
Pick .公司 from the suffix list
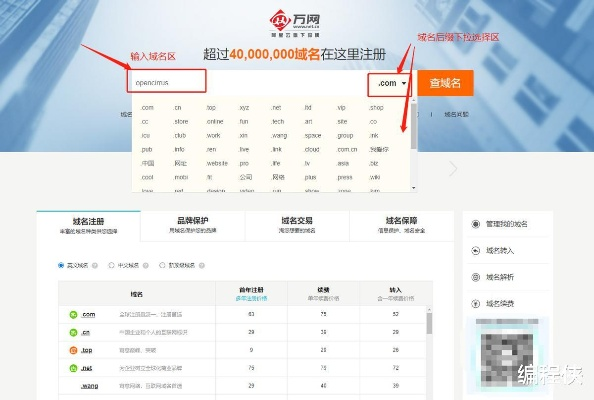pos(245,177)
